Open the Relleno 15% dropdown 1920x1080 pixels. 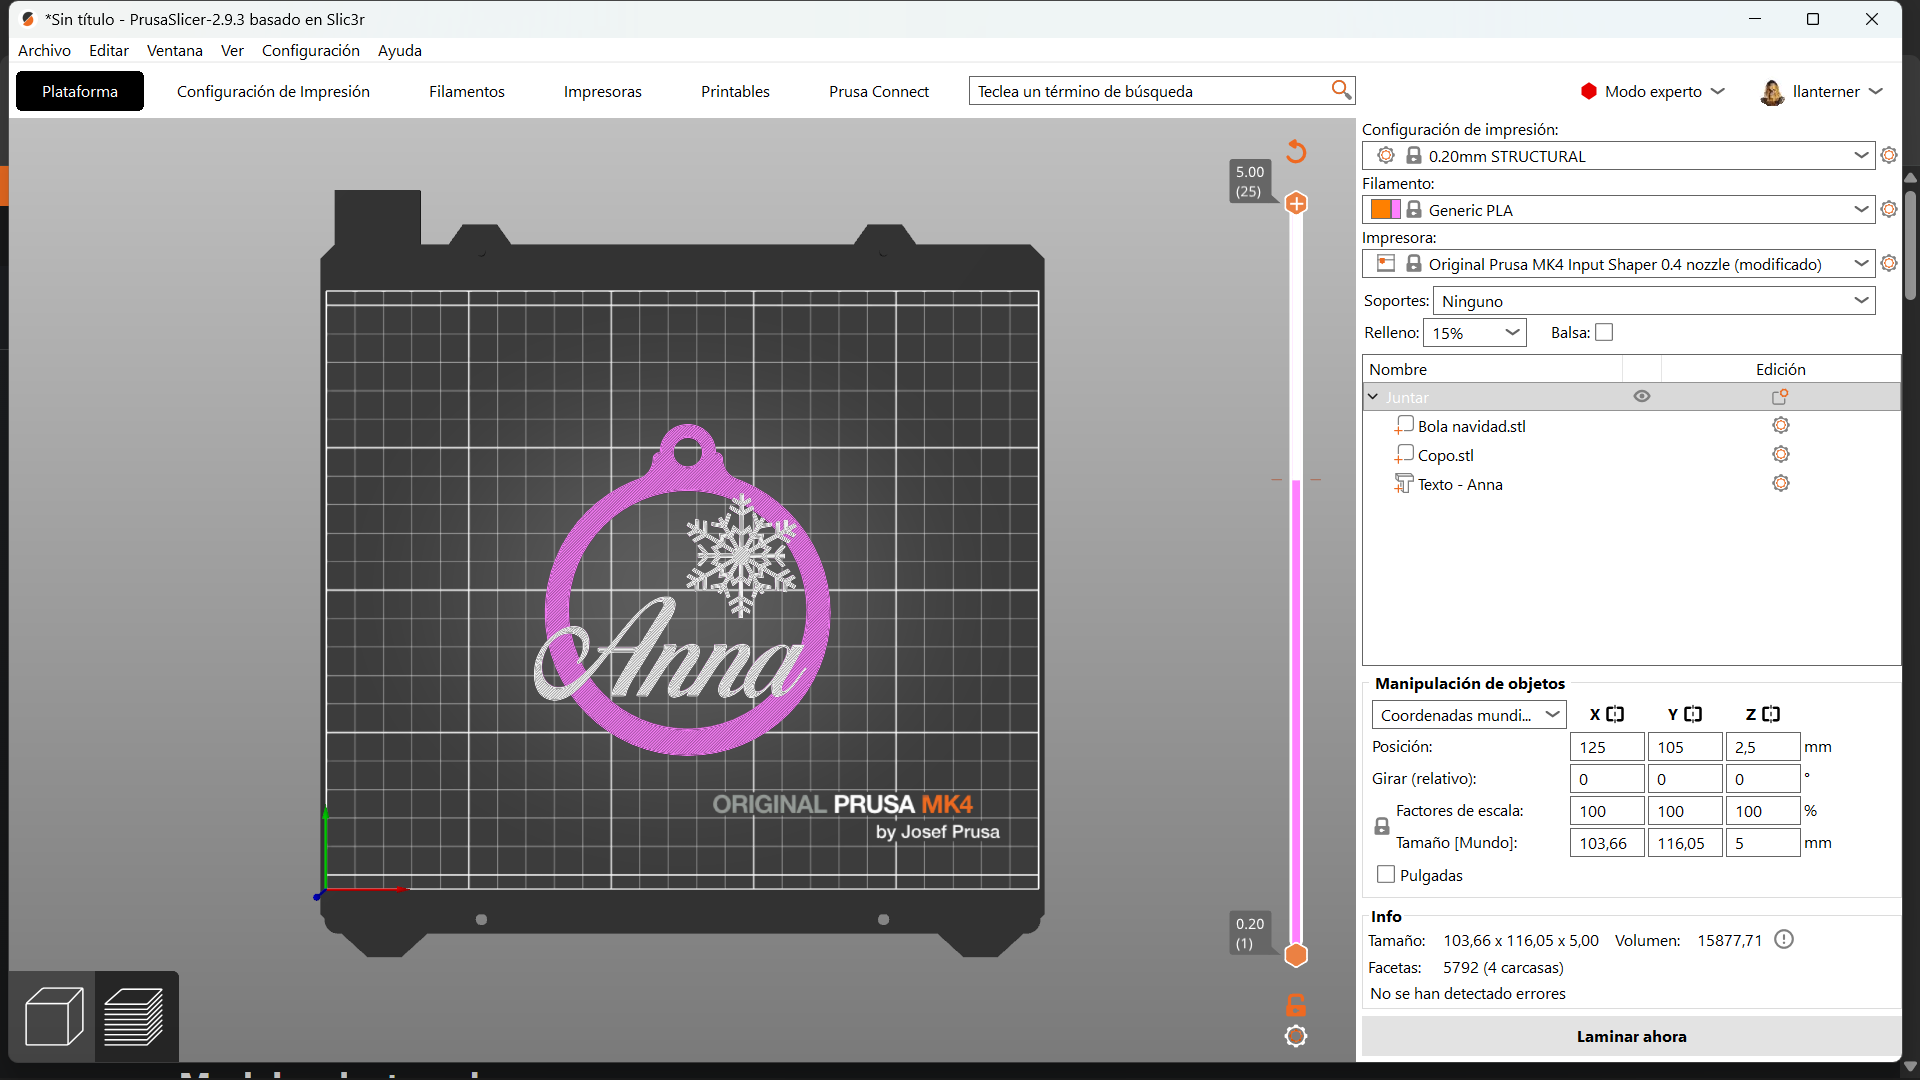1475,332
